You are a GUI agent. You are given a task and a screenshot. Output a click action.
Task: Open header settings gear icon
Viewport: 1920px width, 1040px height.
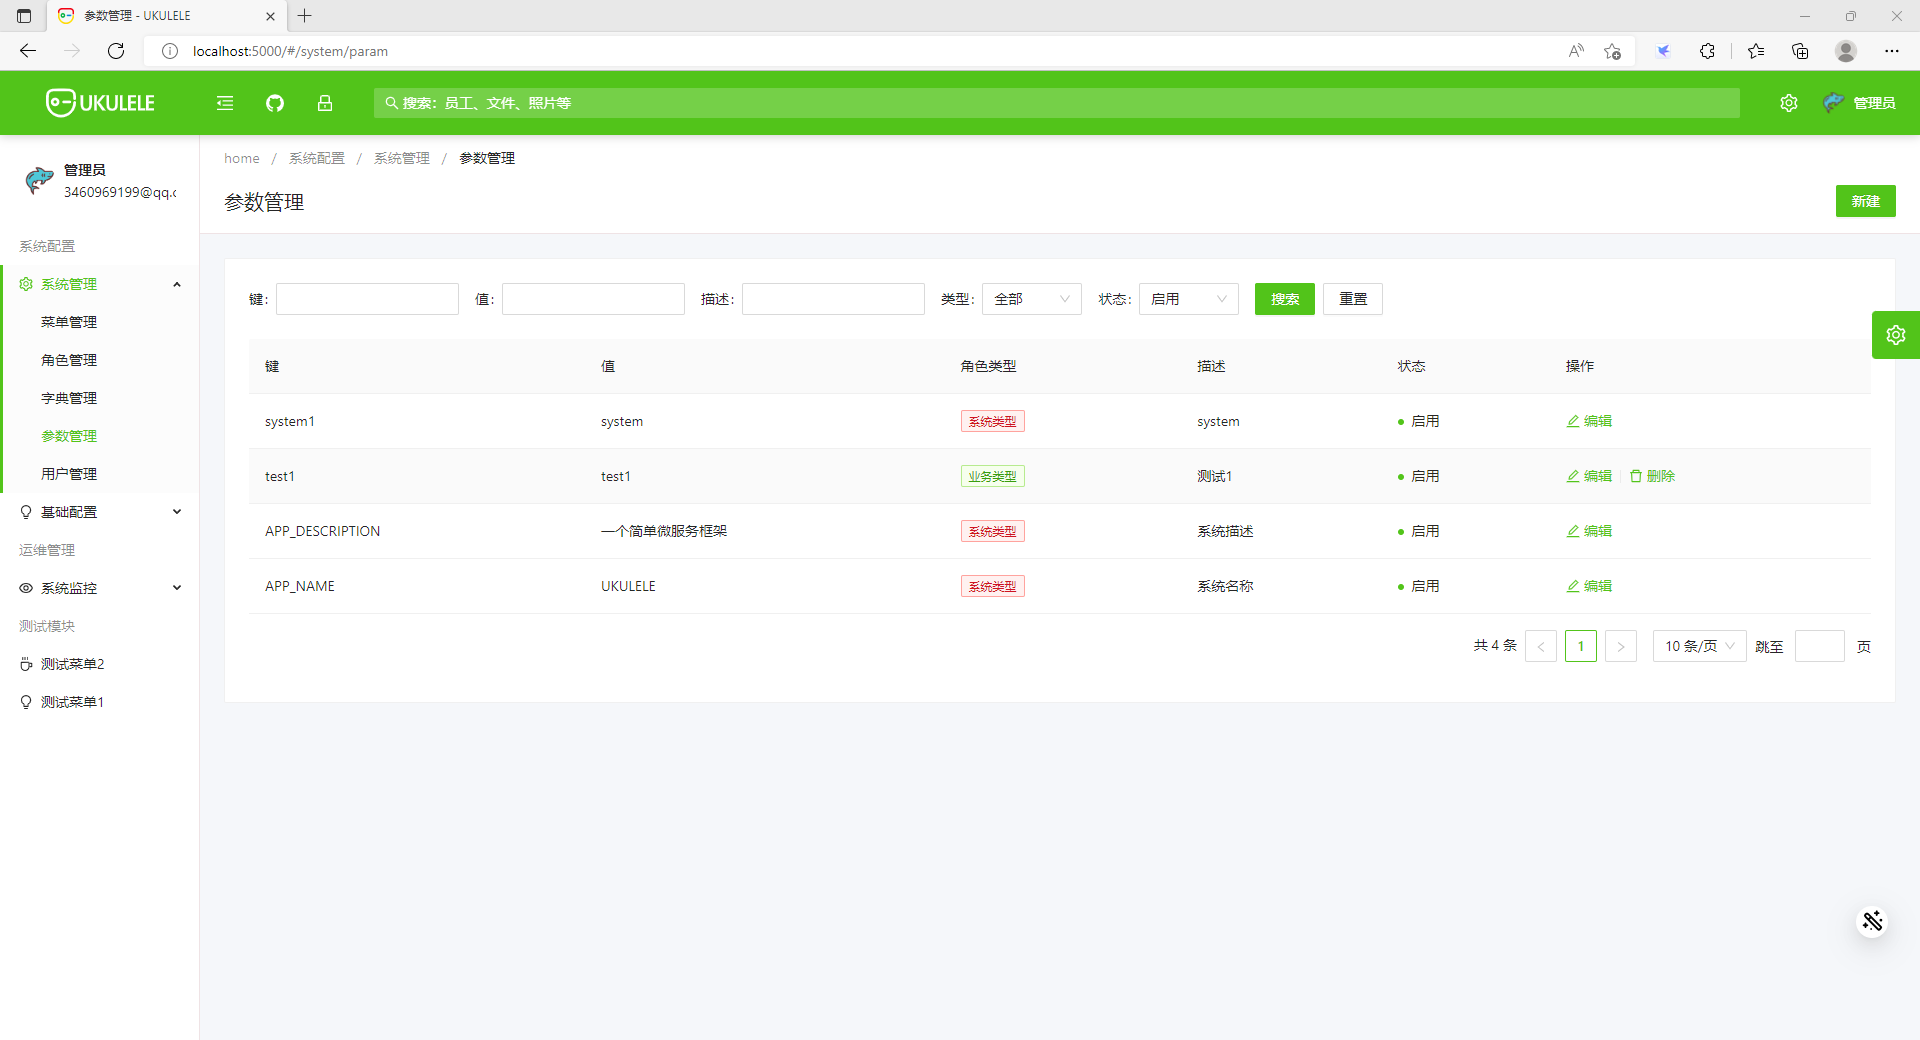1789,103
